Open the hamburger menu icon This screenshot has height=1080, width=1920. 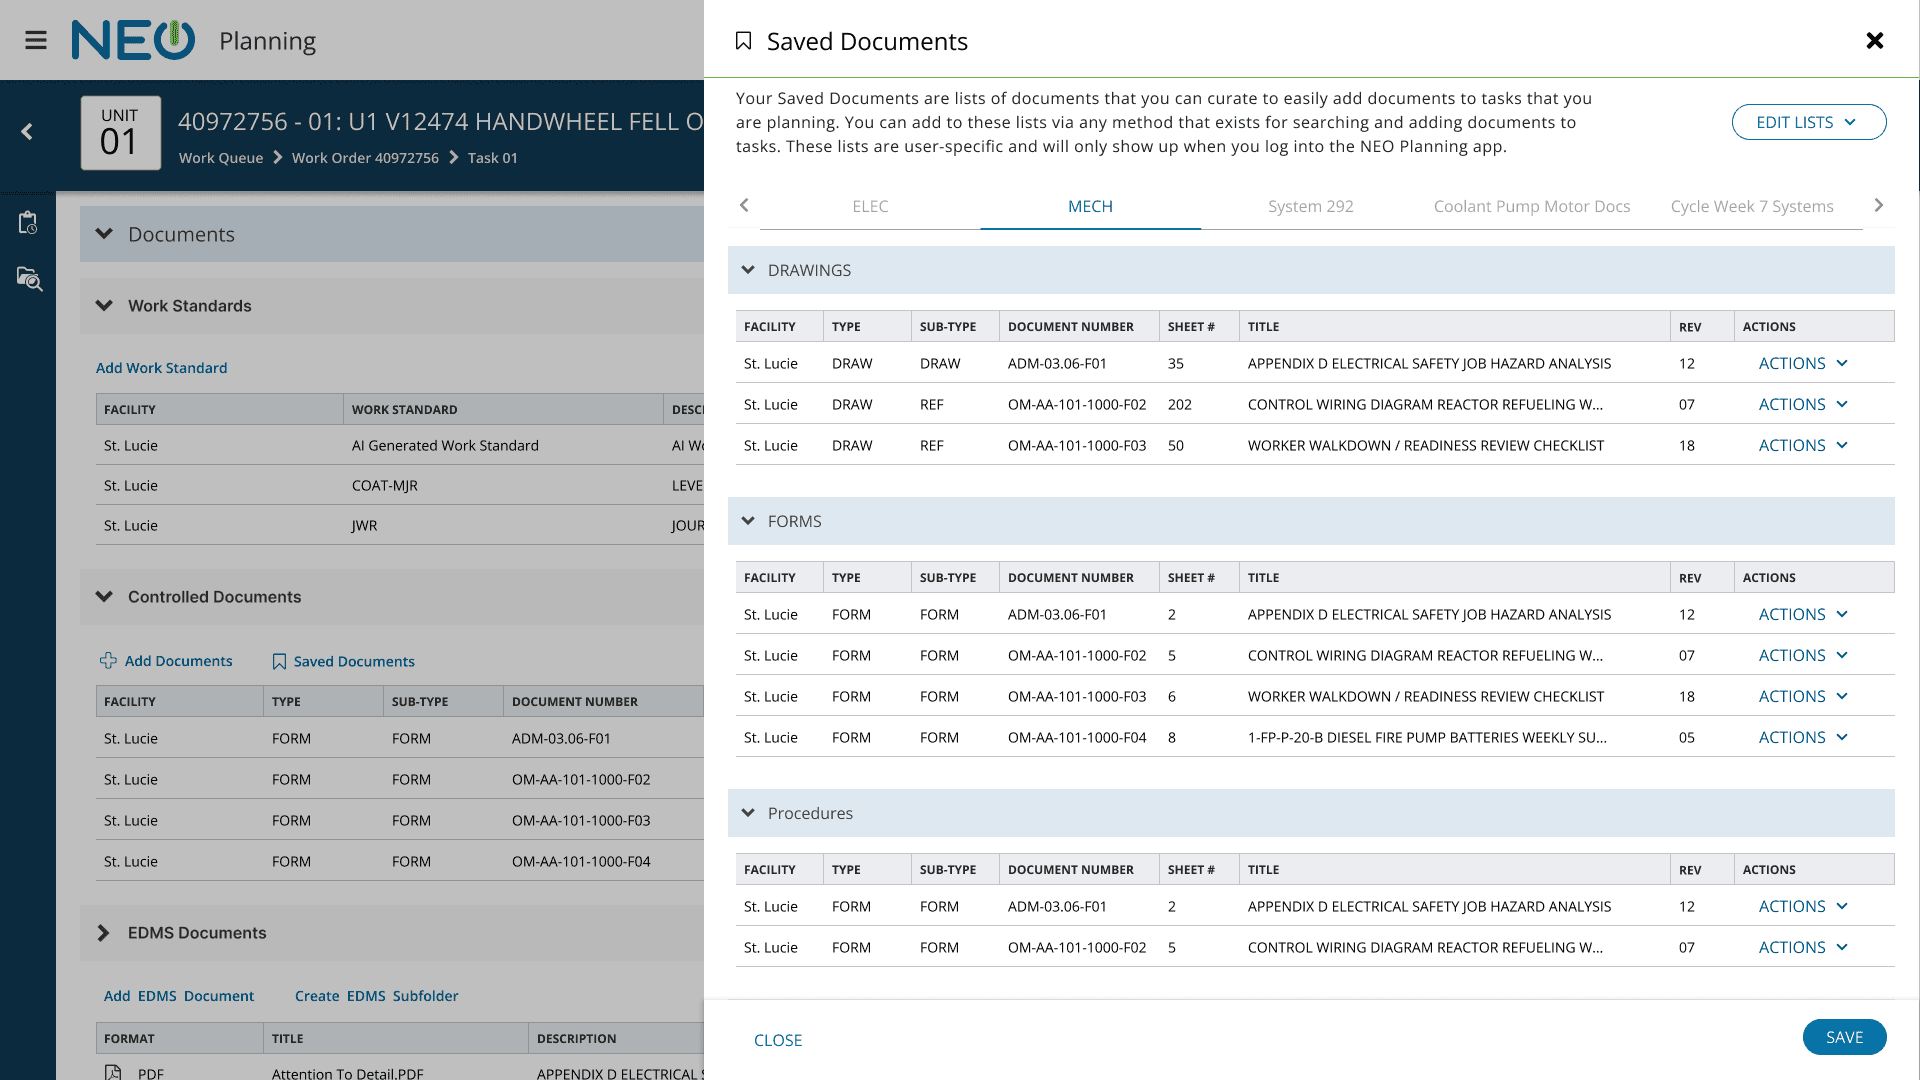click(36, 40)
